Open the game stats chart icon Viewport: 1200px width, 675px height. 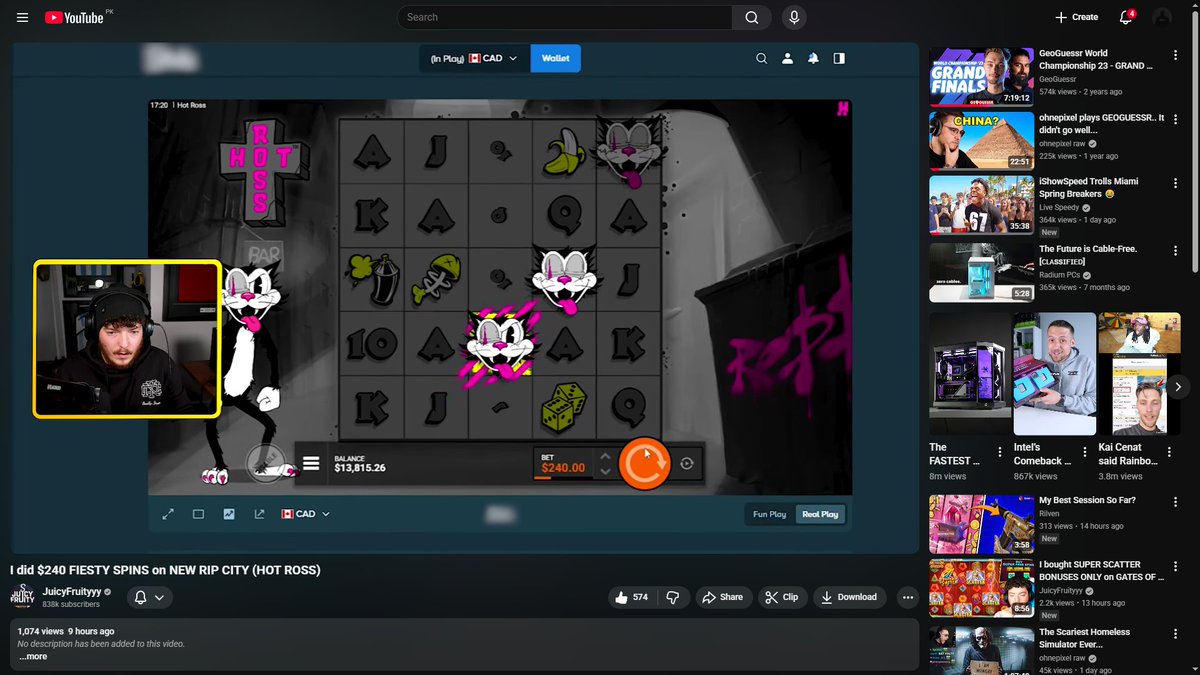pyautogui.click(x=229, y=514)
